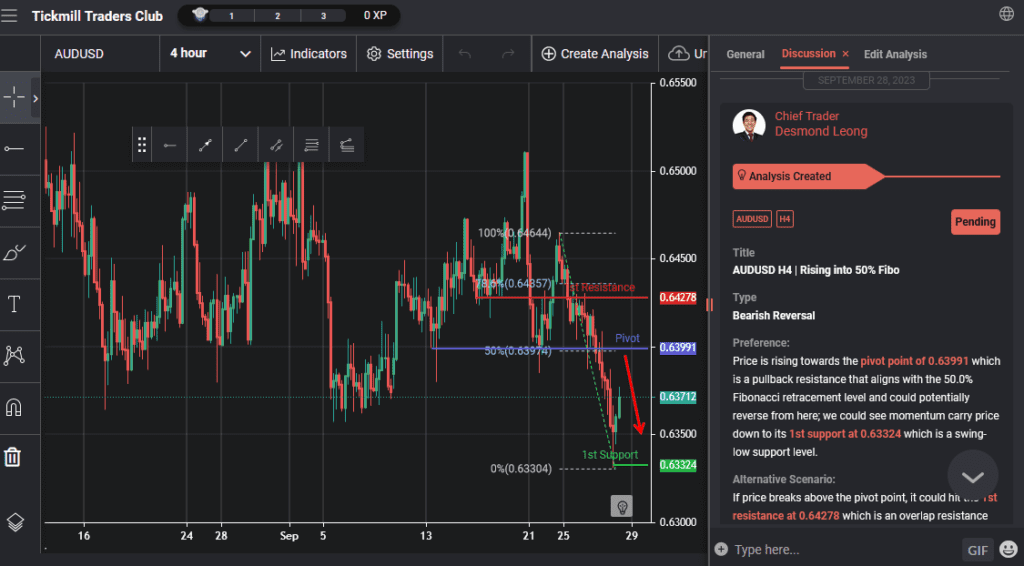Click the undo arrow
1024x566 pixels.
pos(464,54)
